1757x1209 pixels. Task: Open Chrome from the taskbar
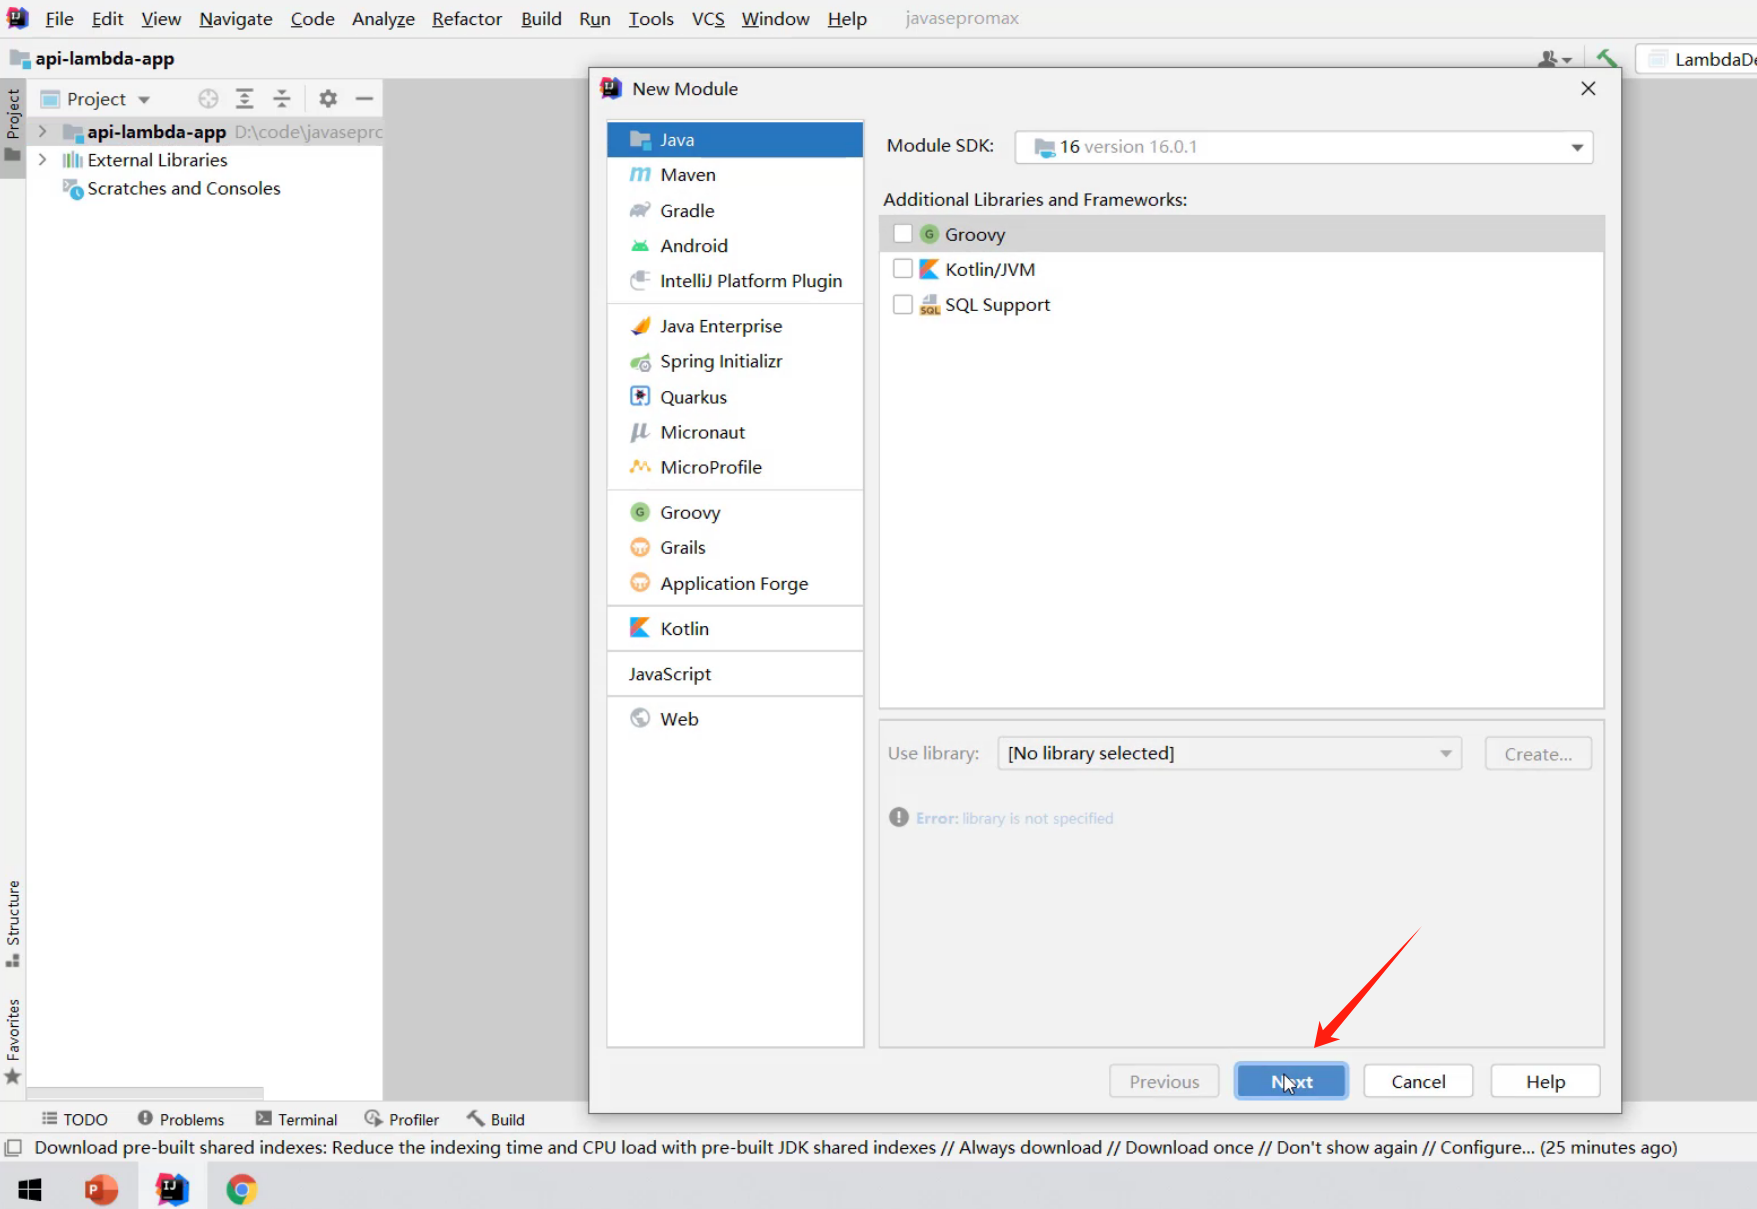pos(241,1189)
